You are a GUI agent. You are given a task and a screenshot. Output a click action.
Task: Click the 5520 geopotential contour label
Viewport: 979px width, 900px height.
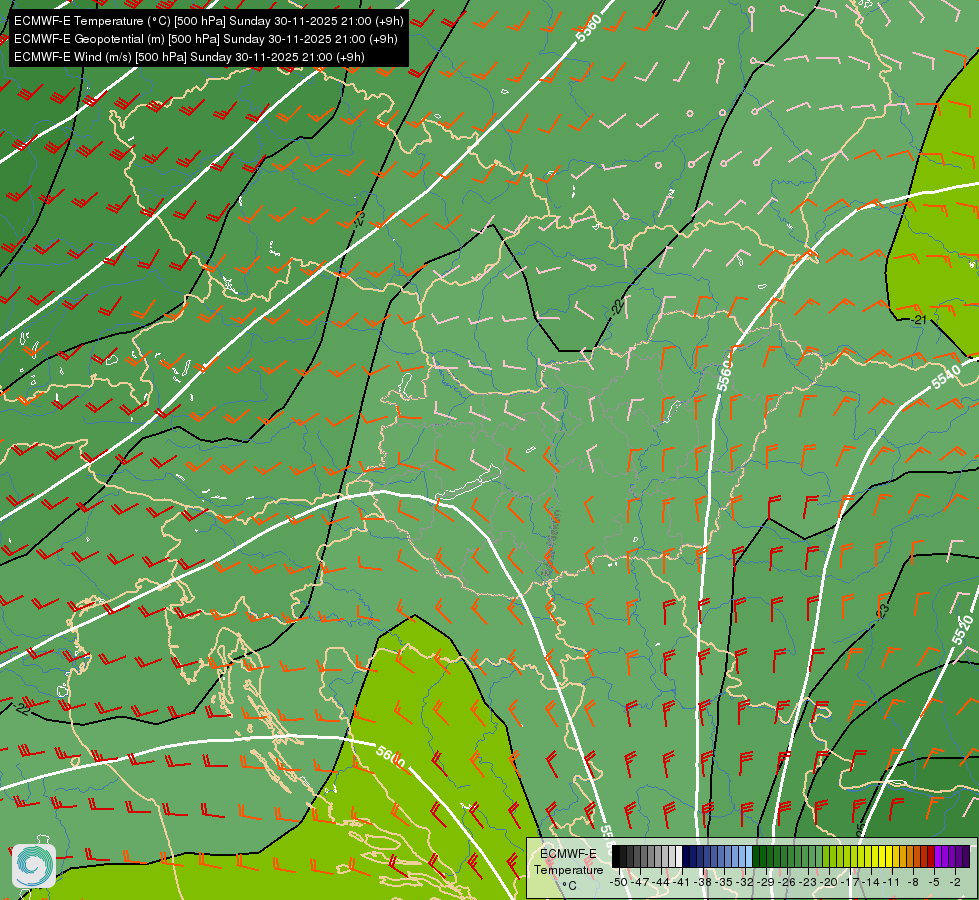[962, 630]
